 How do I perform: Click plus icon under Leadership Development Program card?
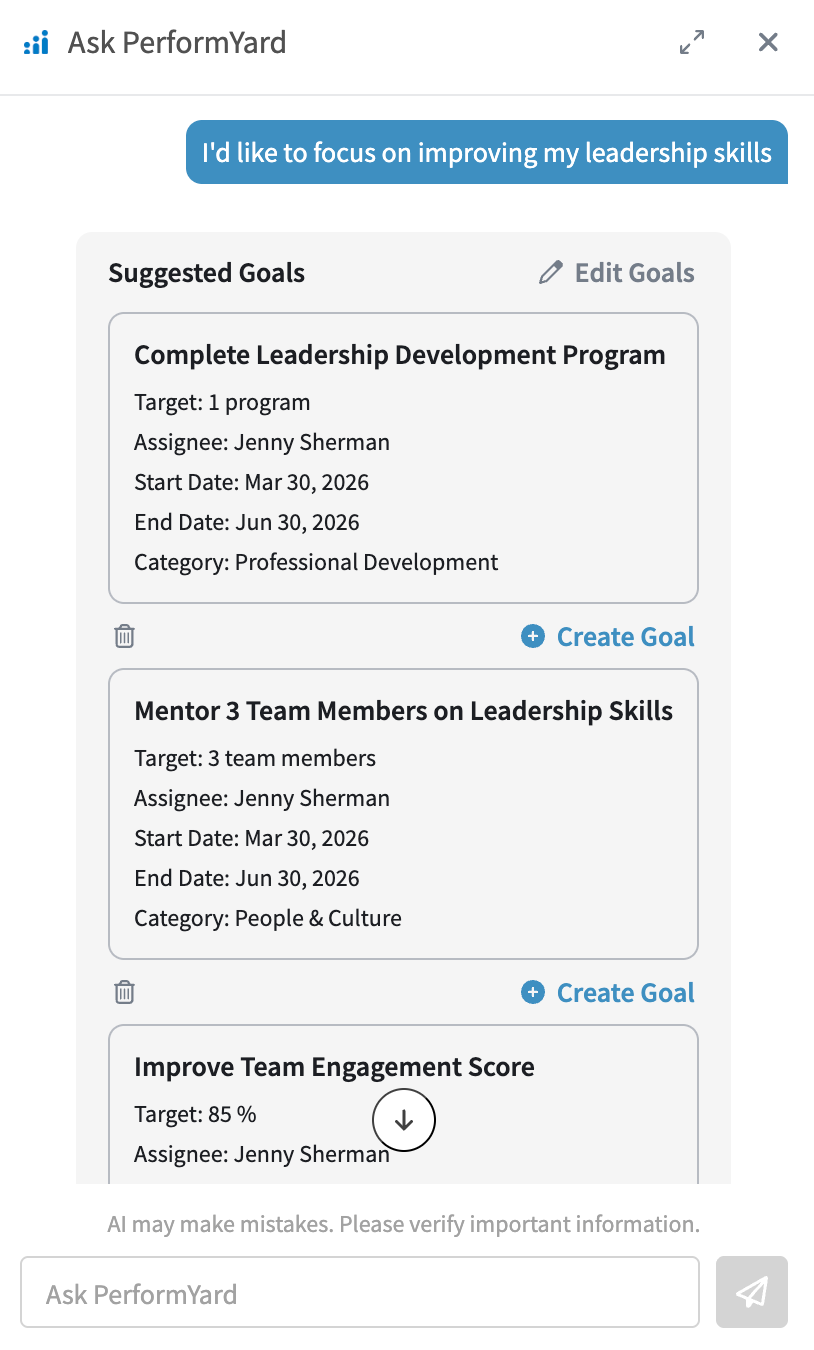click(x=533, y=636)
